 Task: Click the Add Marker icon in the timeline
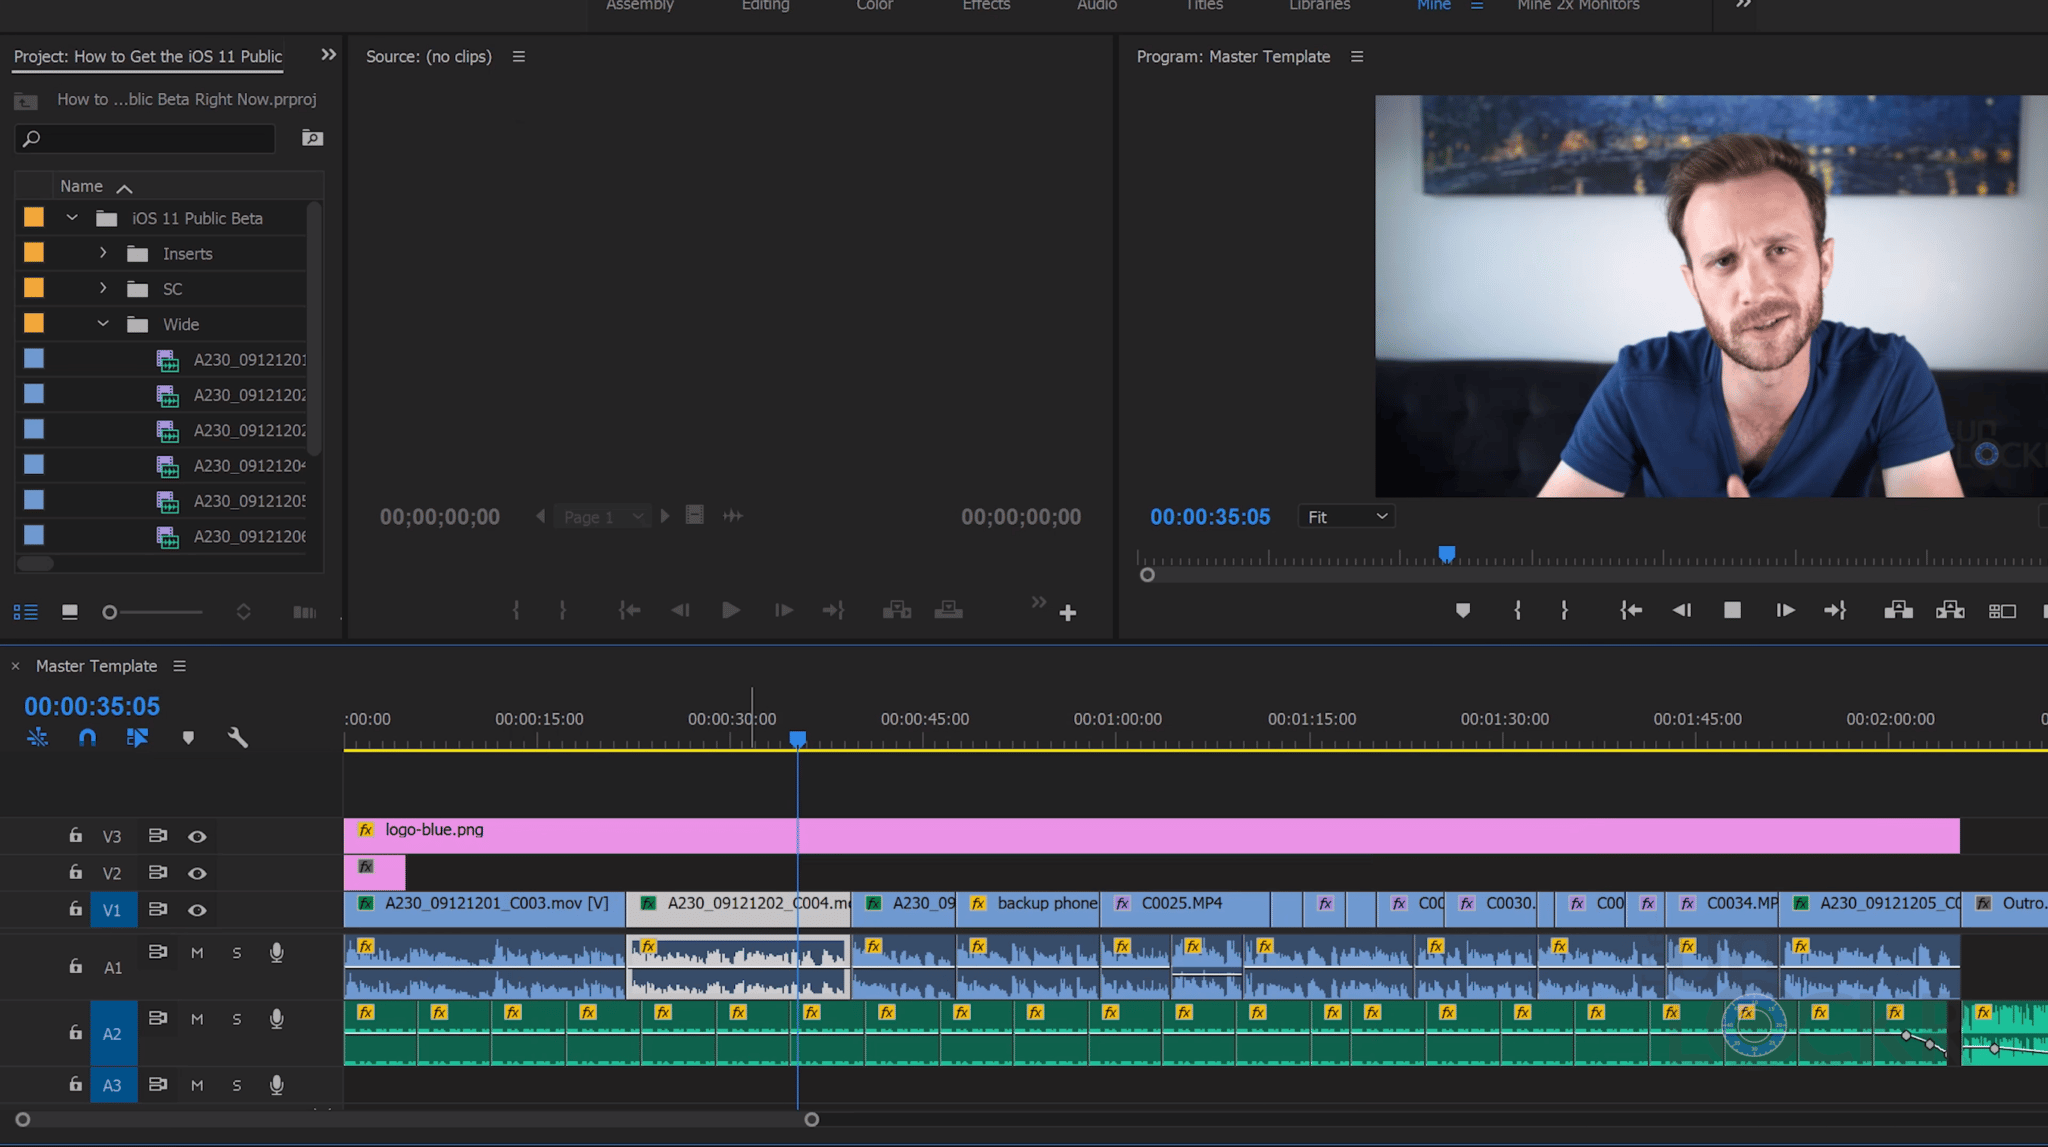[188, 738]
